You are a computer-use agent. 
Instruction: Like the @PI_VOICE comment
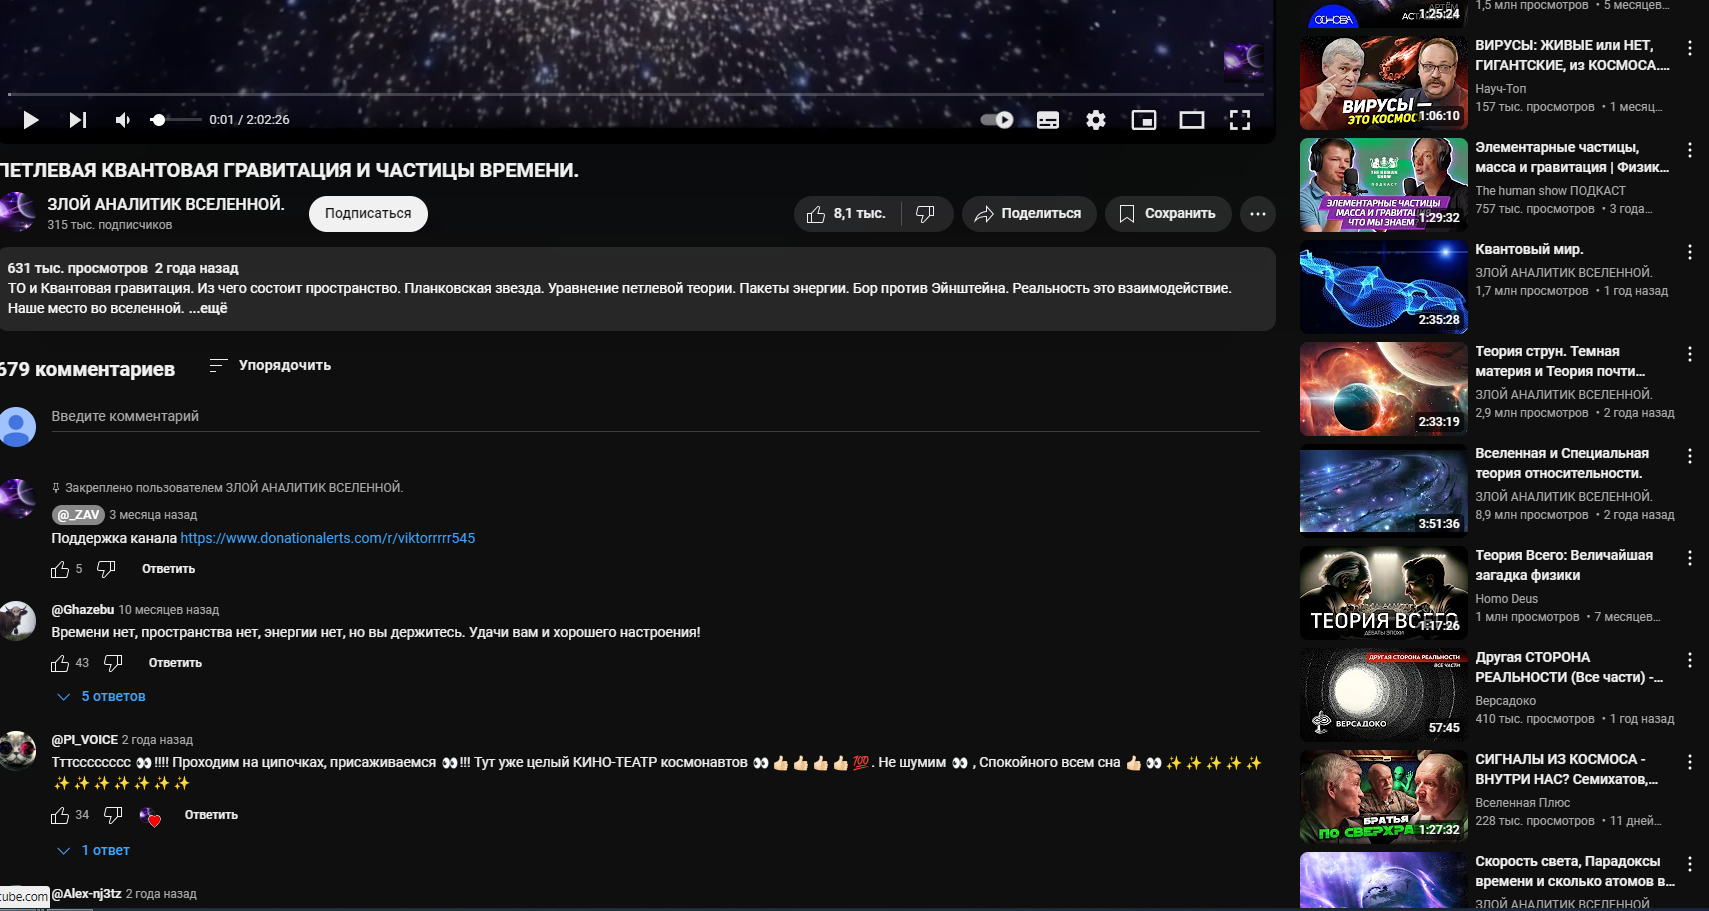[60, 815]
